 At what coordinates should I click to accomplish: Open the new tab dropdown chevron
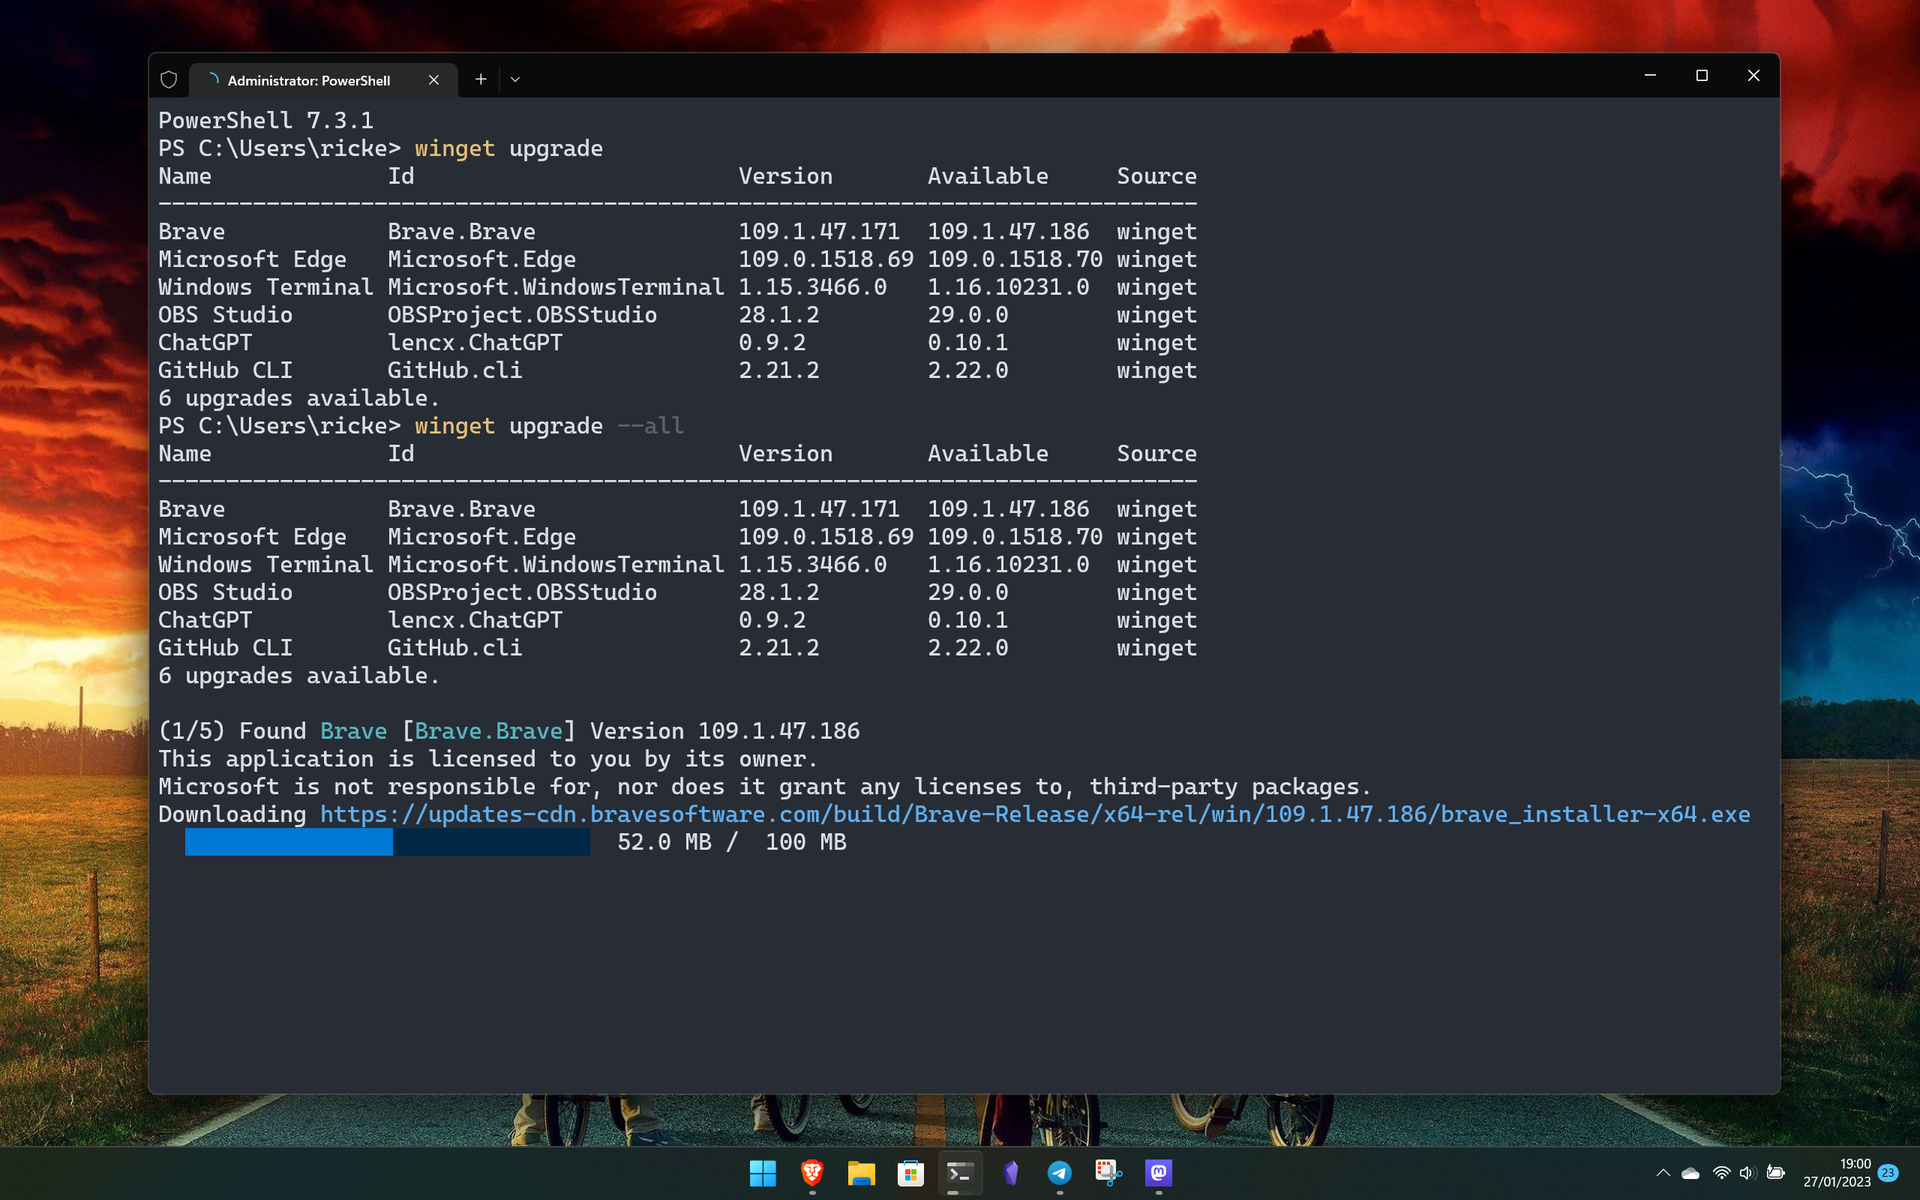pyautogui.click(x=514, y=79)
